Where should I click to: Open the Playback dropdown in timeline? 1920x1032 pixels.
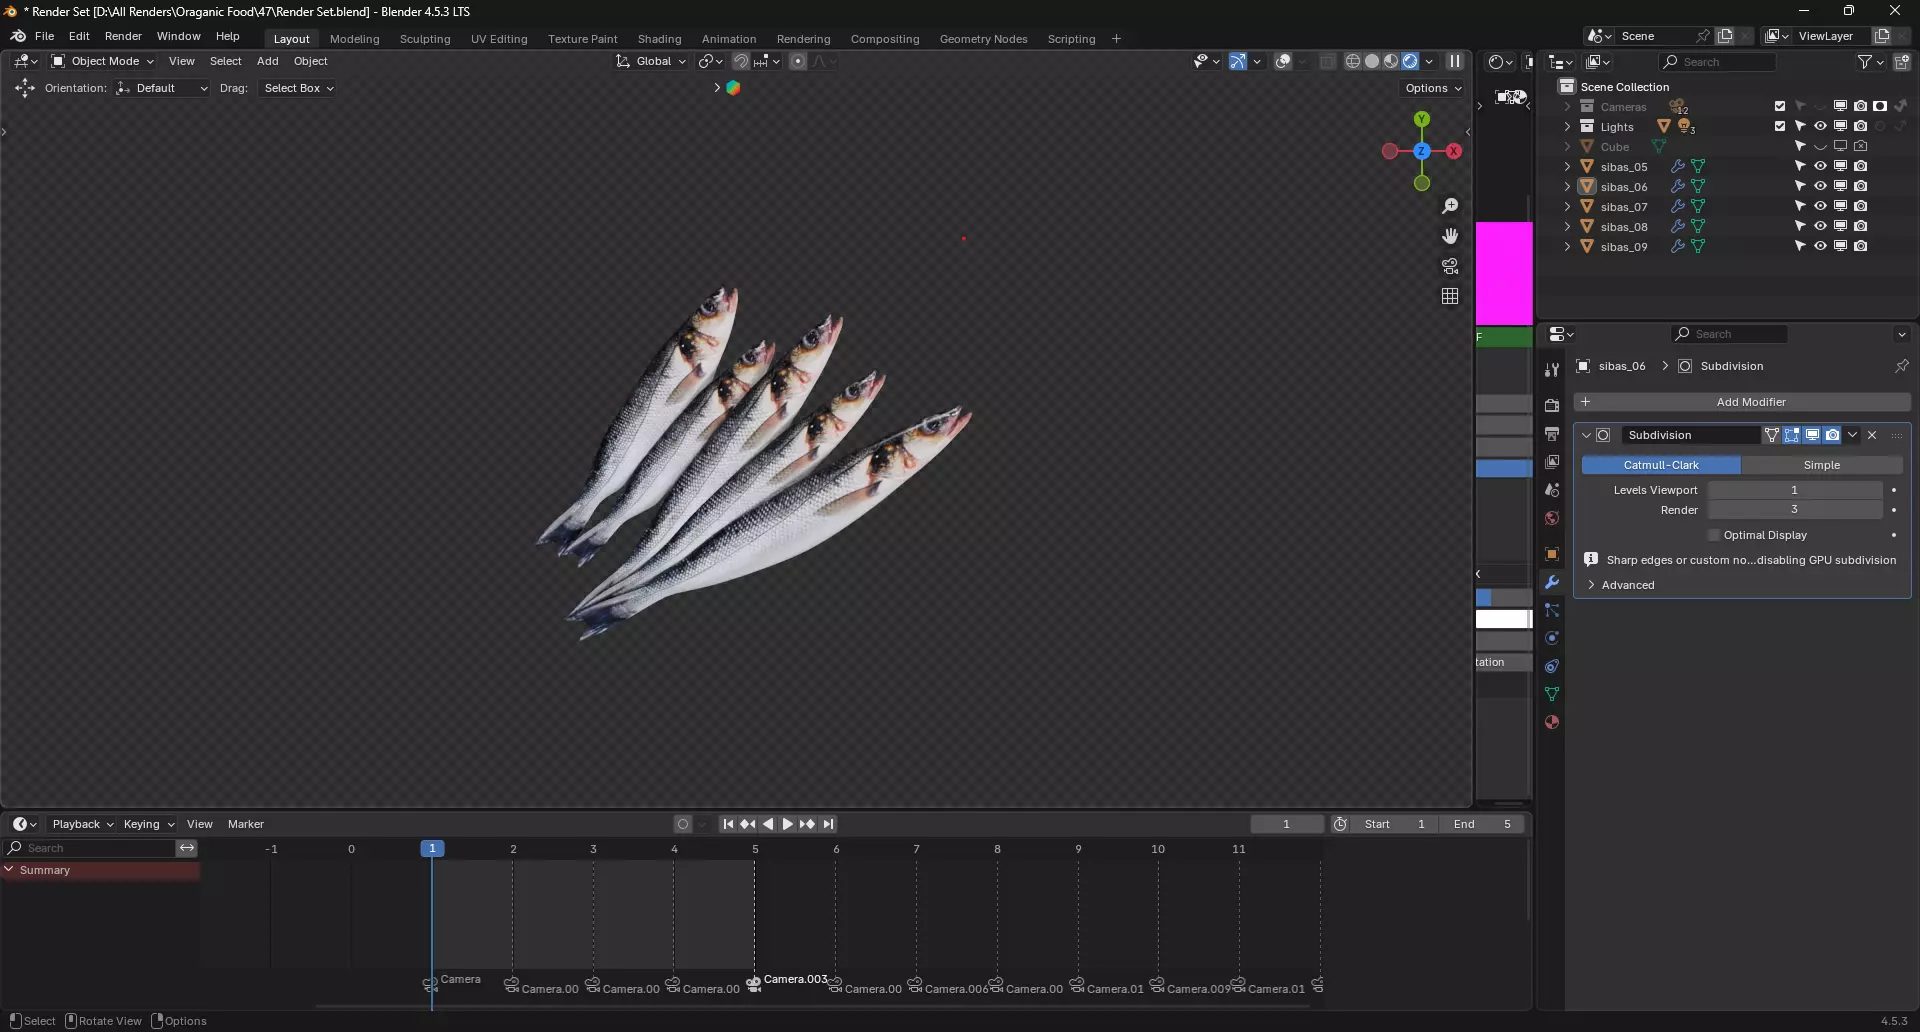[82, 824]
